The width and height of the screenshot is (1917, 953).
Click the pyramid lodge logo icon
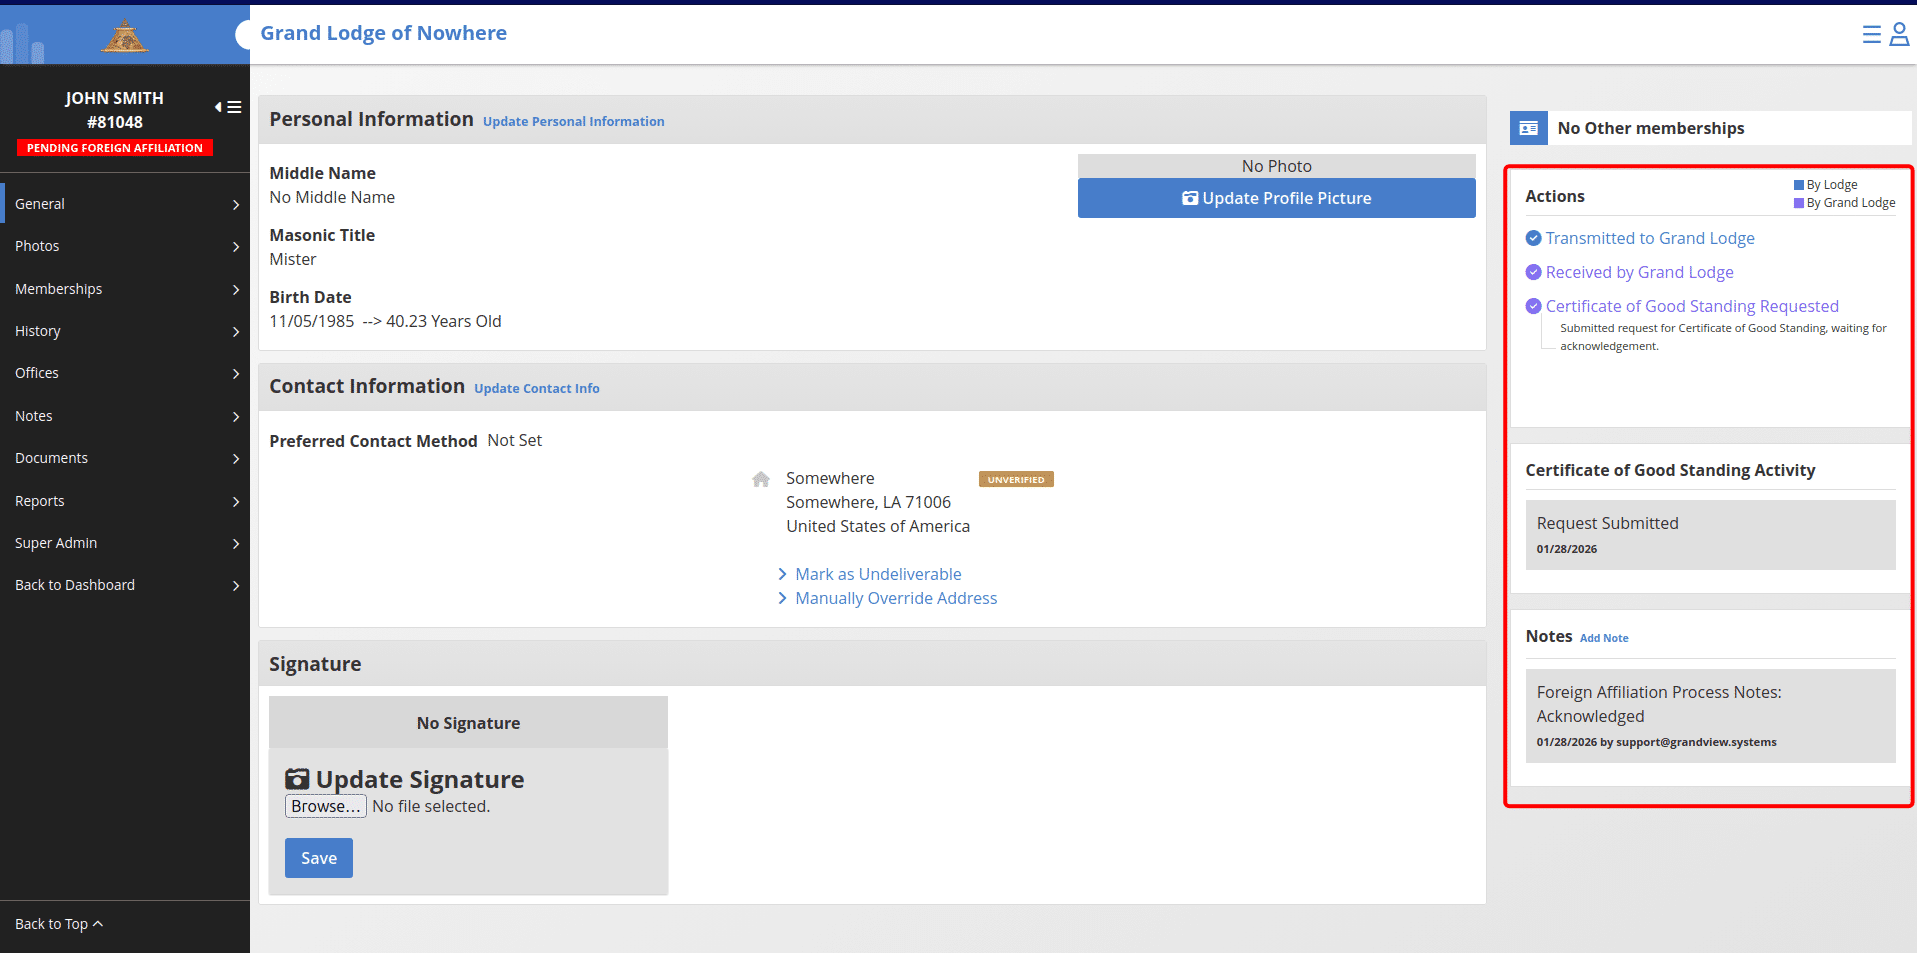pos(125,37)
